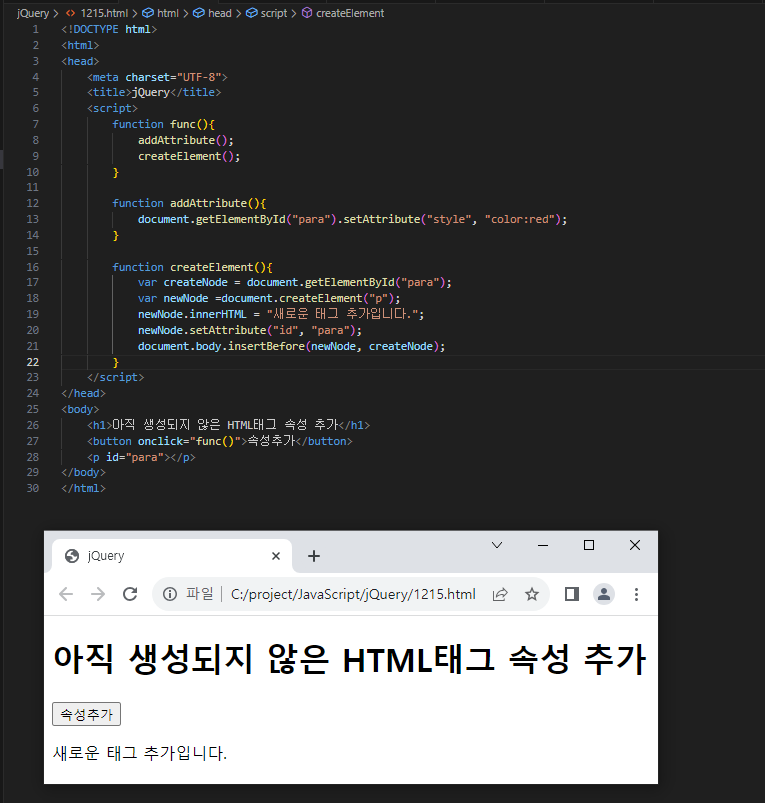Screen dimensions: 765x803
Task: Click the page heading 아직 생성되지 않은 HTML태그
Action: (350, 659)
